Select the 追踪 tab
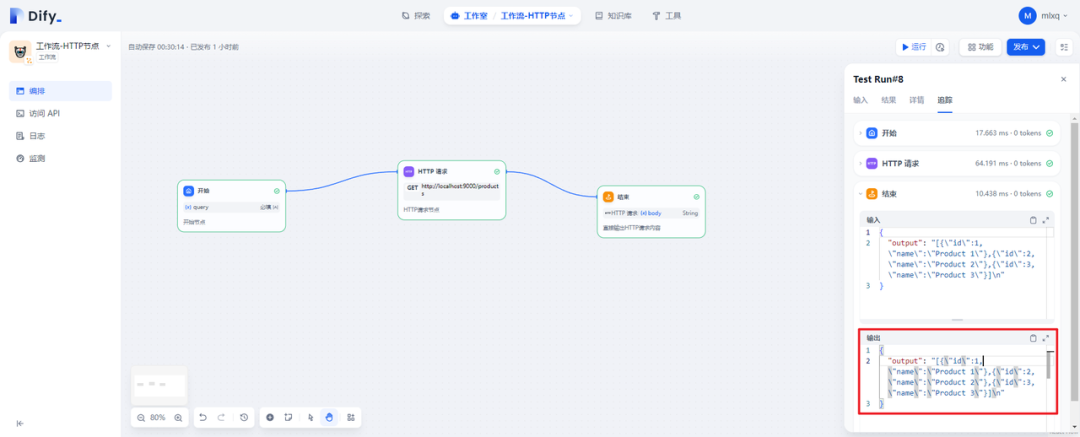The height and width of the screenshot is (437, 1080). [x=944, y=100]
